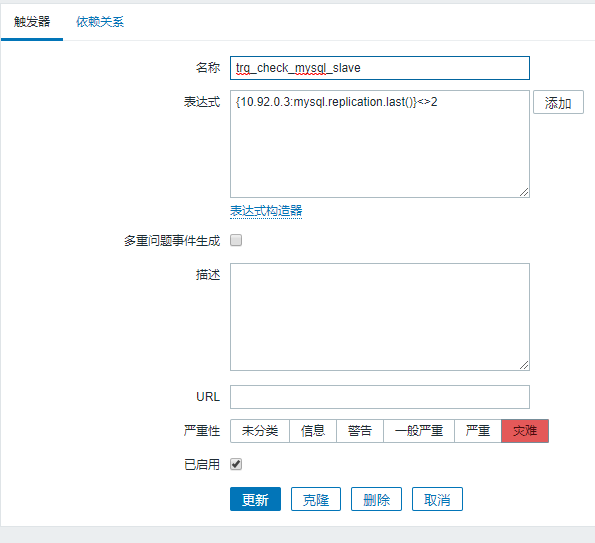Switch to the 触发器 tab
The height and width of the screenshot is (543, 595).
click(32, 22)
